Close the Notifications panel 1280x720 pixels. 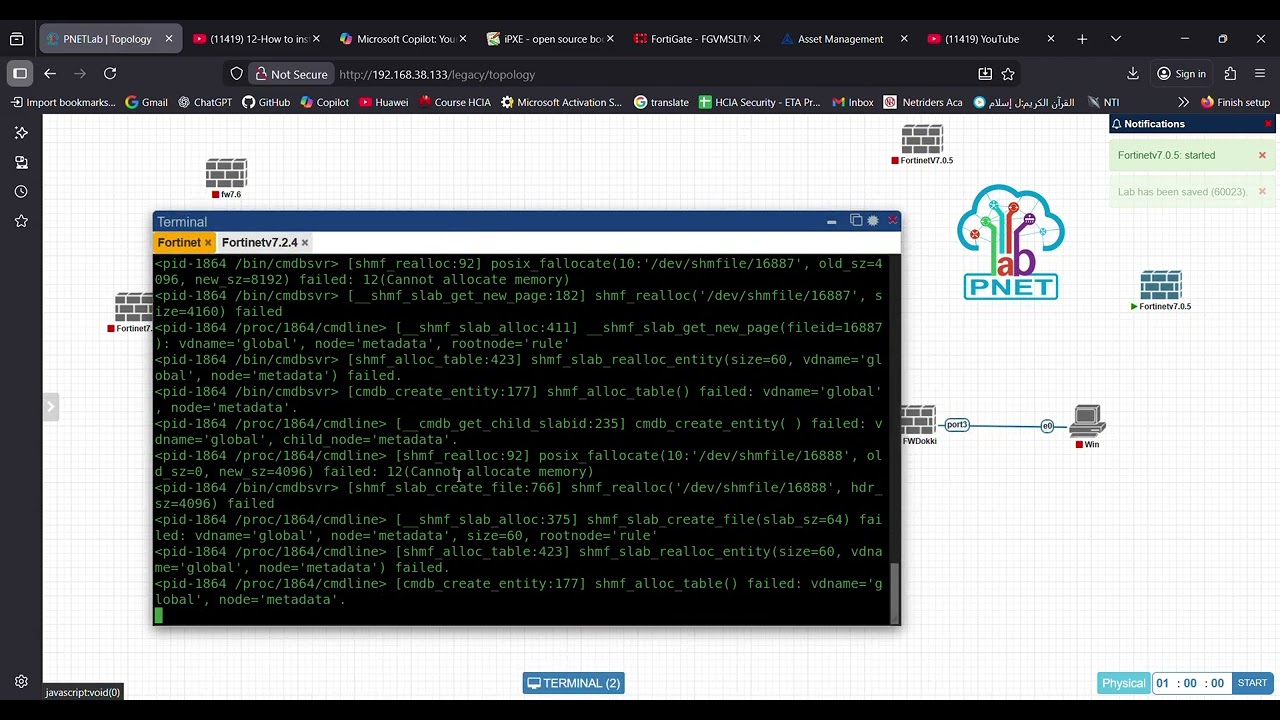click(x=1268, y=124)
